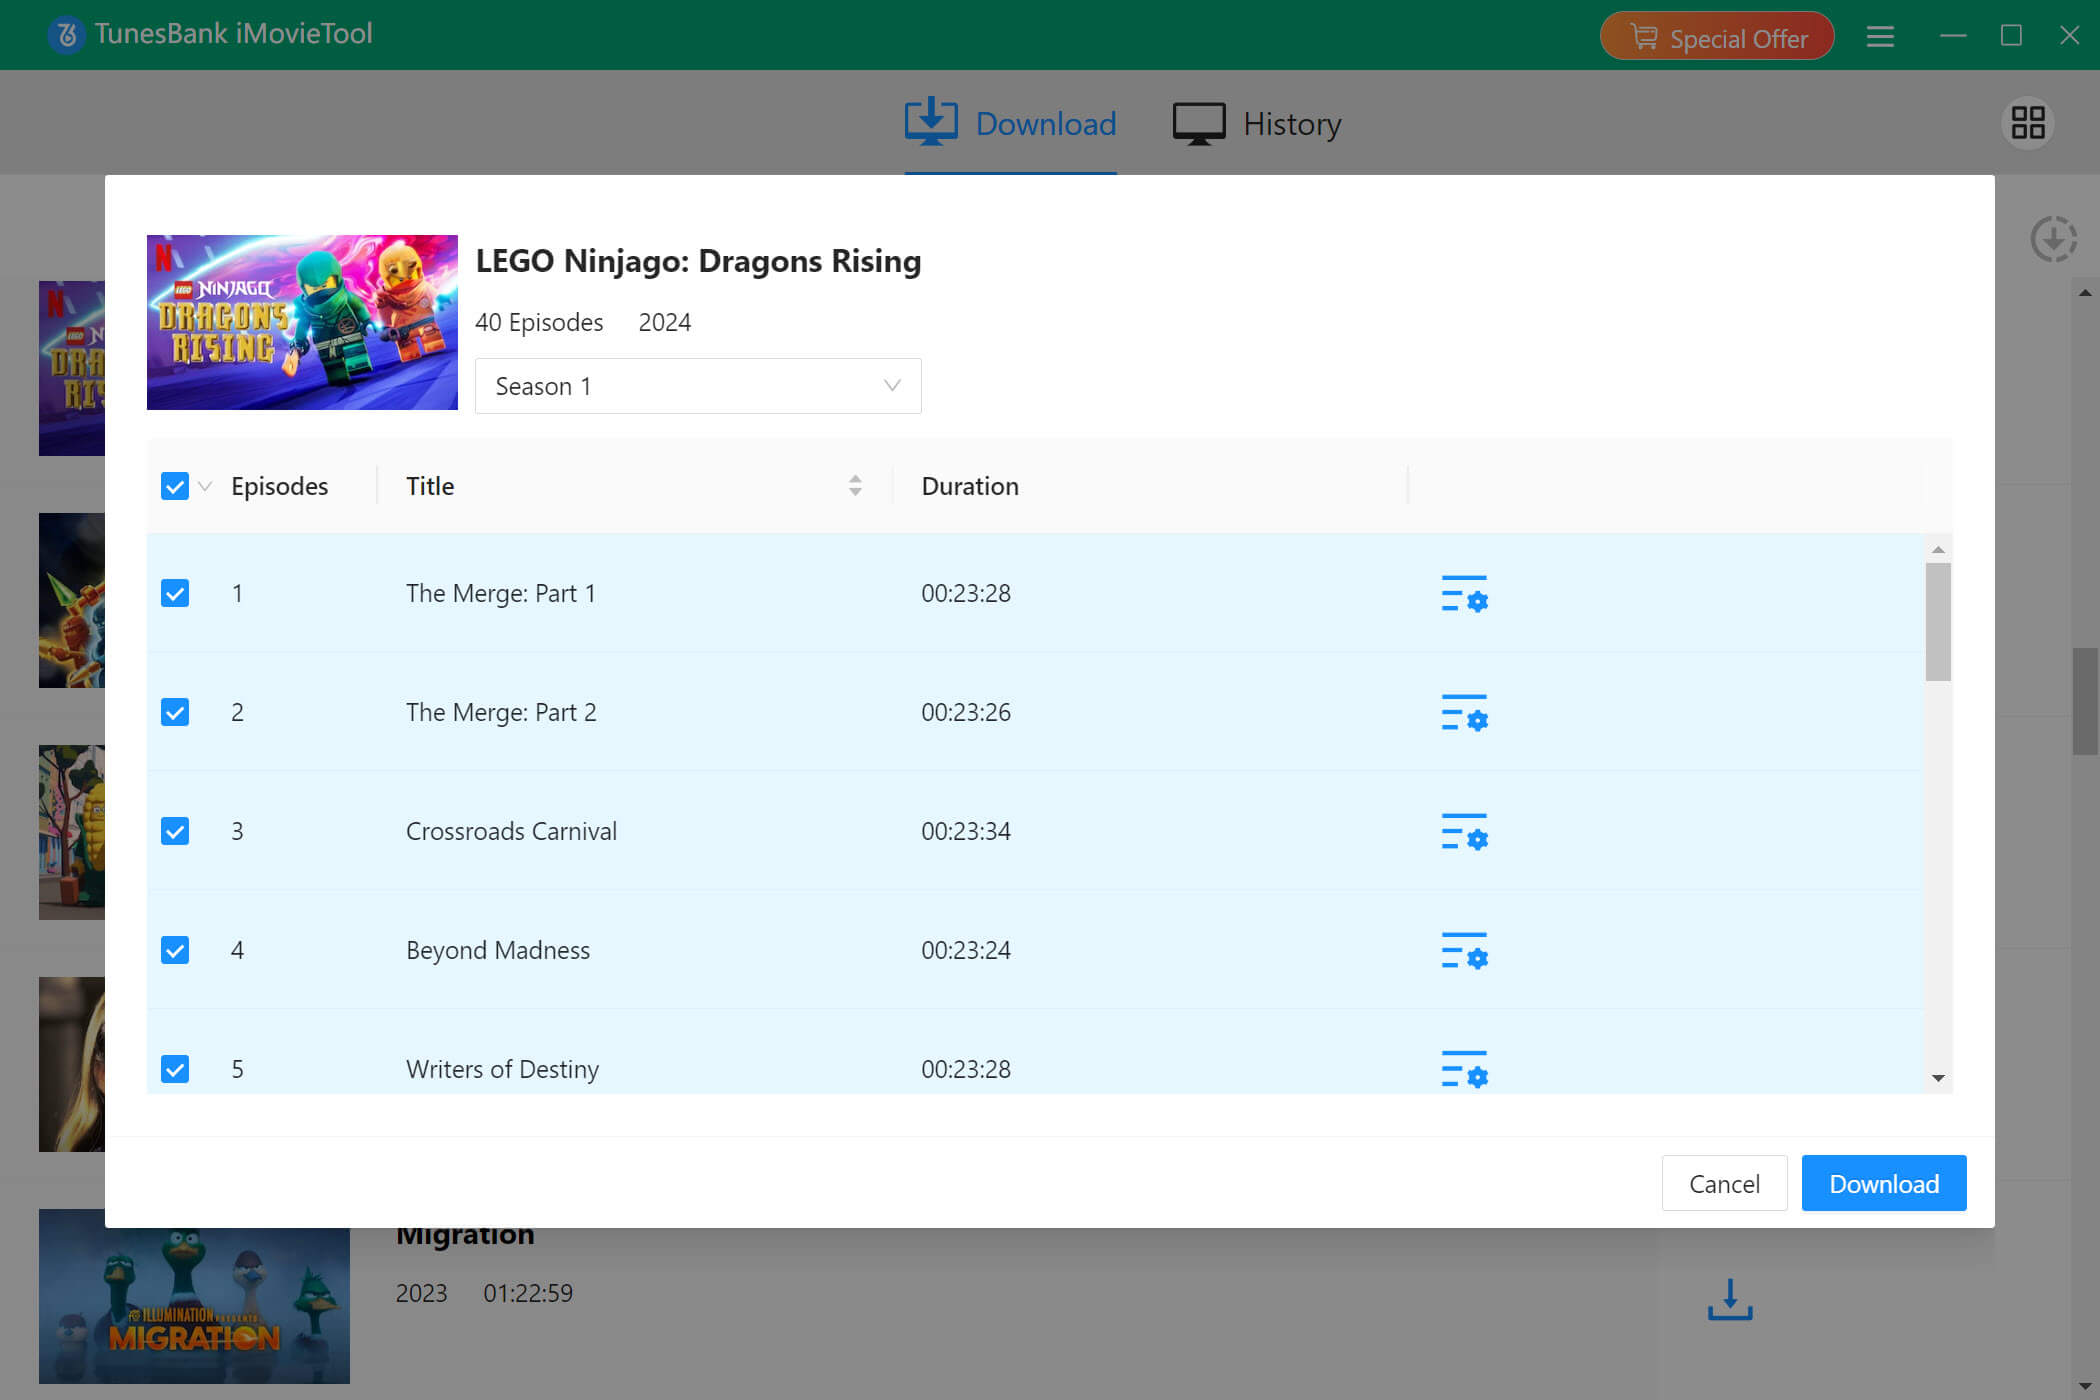The image size is (2100, 1400).
Task: Open settings icon for Crossroads Carnival
Action: (x=1464, y=832)
